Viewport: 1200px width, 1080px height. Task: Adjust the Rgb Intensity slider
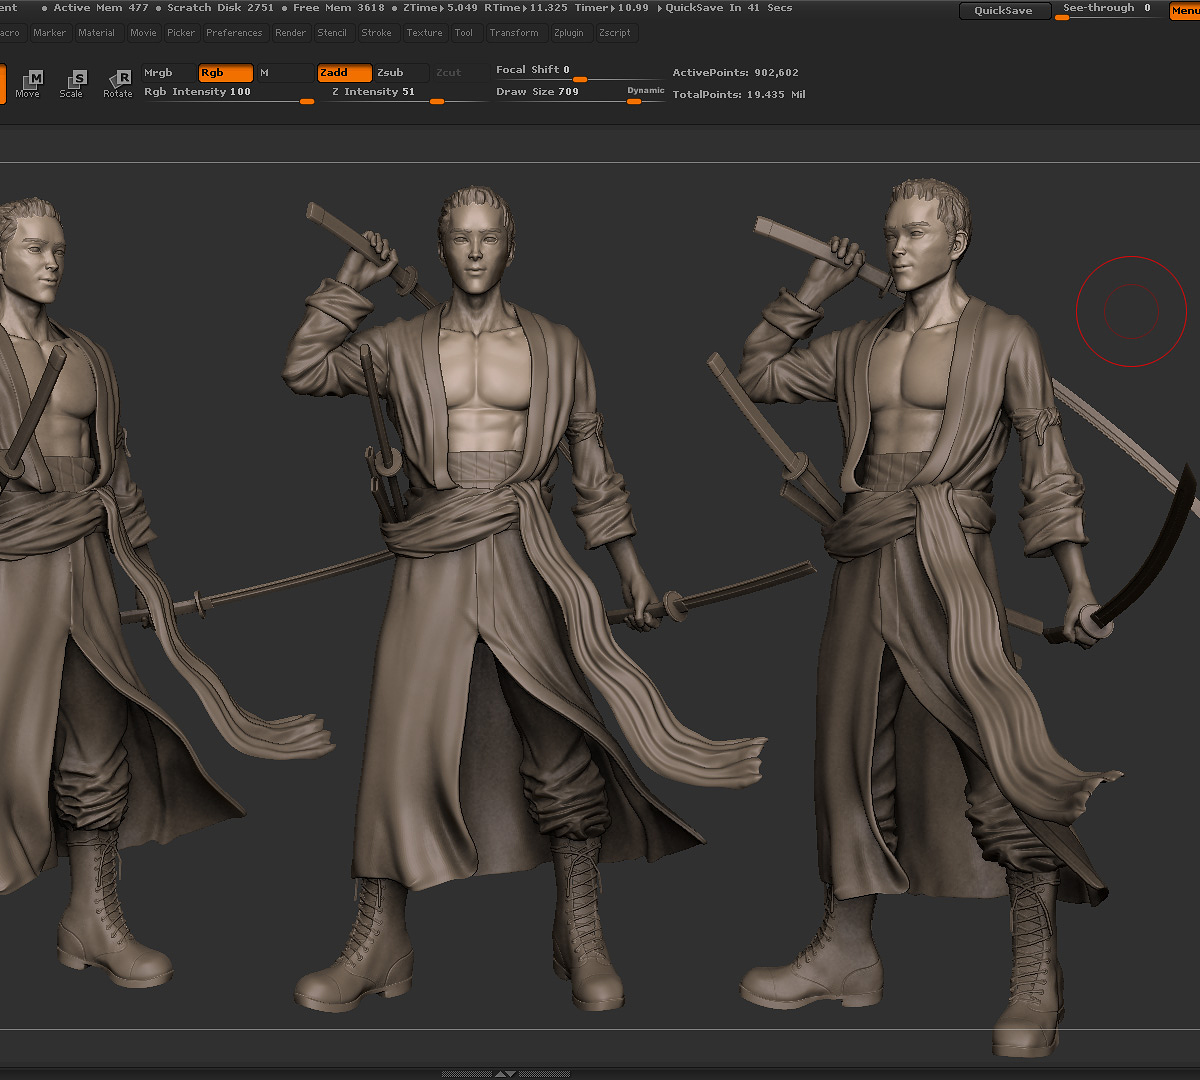[x=229, y=94]
